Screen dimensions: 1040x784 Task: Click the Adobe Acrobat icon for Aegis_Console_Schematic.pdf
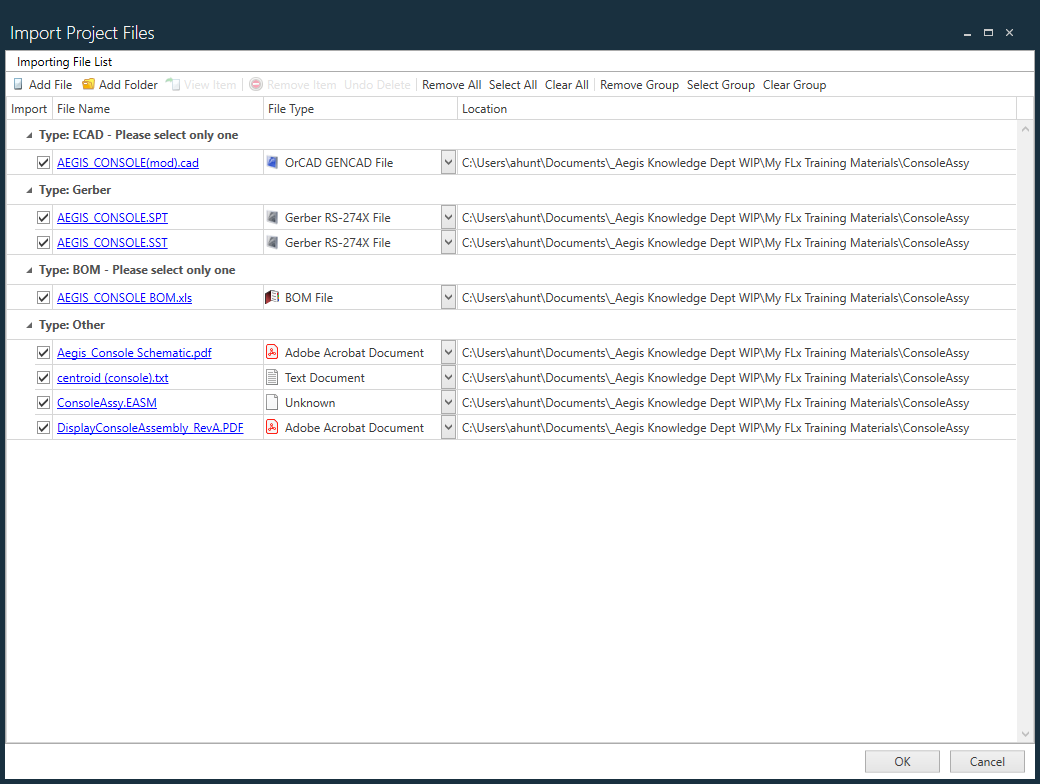coord(272,352)
